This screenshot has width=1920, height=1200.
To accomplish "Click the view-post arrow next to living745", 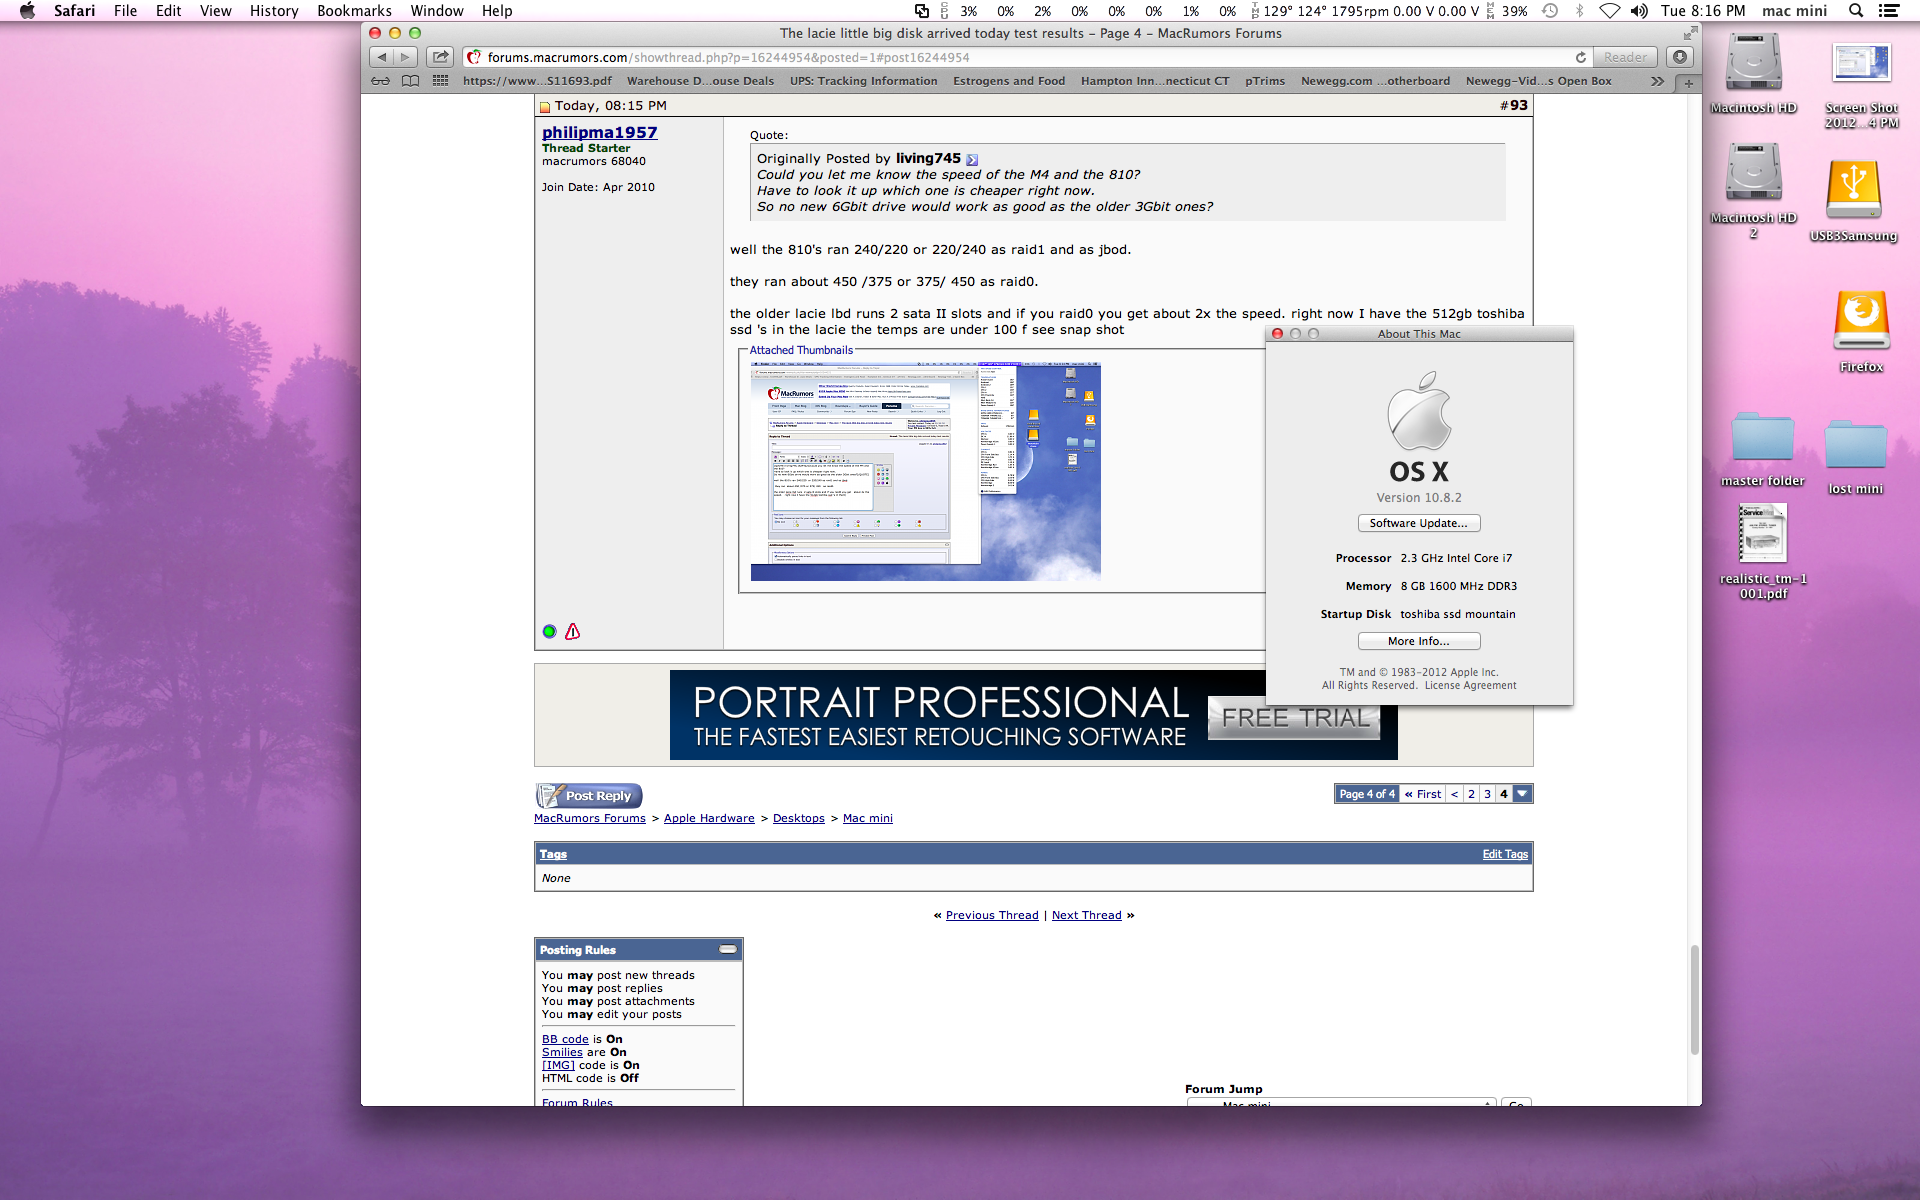I will (972, 159).
